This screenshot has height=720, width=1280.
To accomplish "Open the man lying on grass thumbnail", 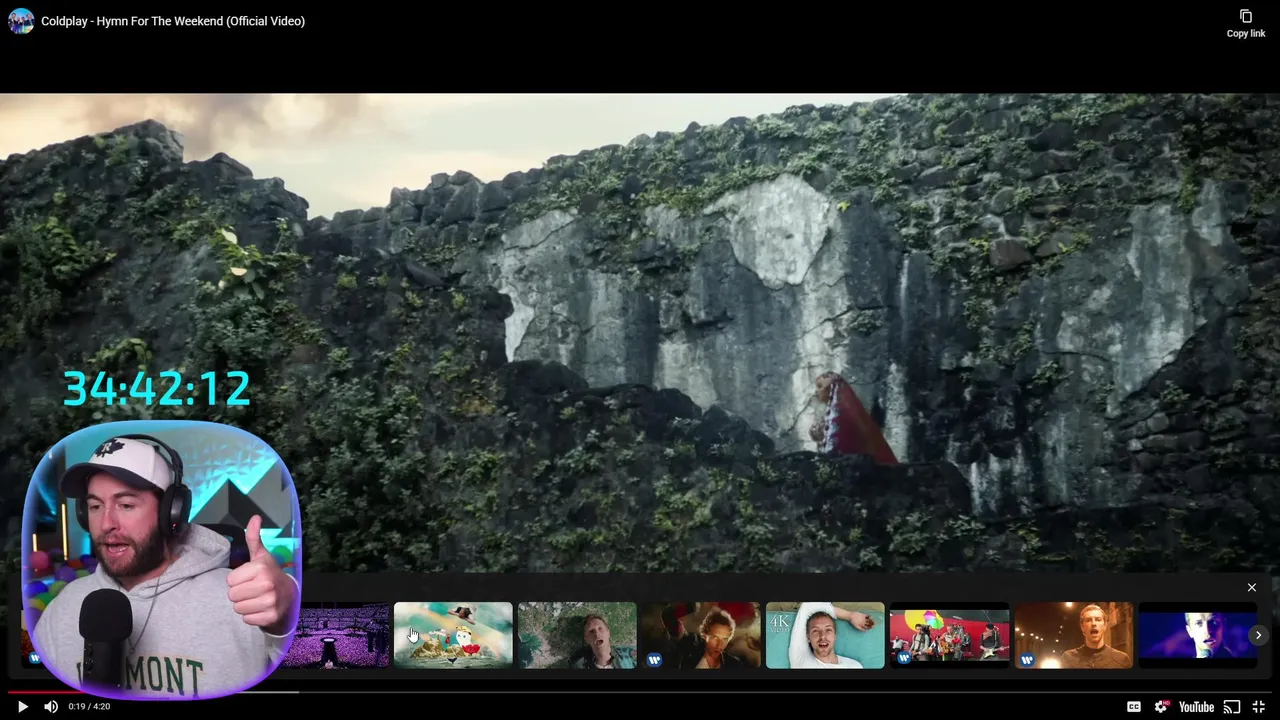I will click(577, 635).
